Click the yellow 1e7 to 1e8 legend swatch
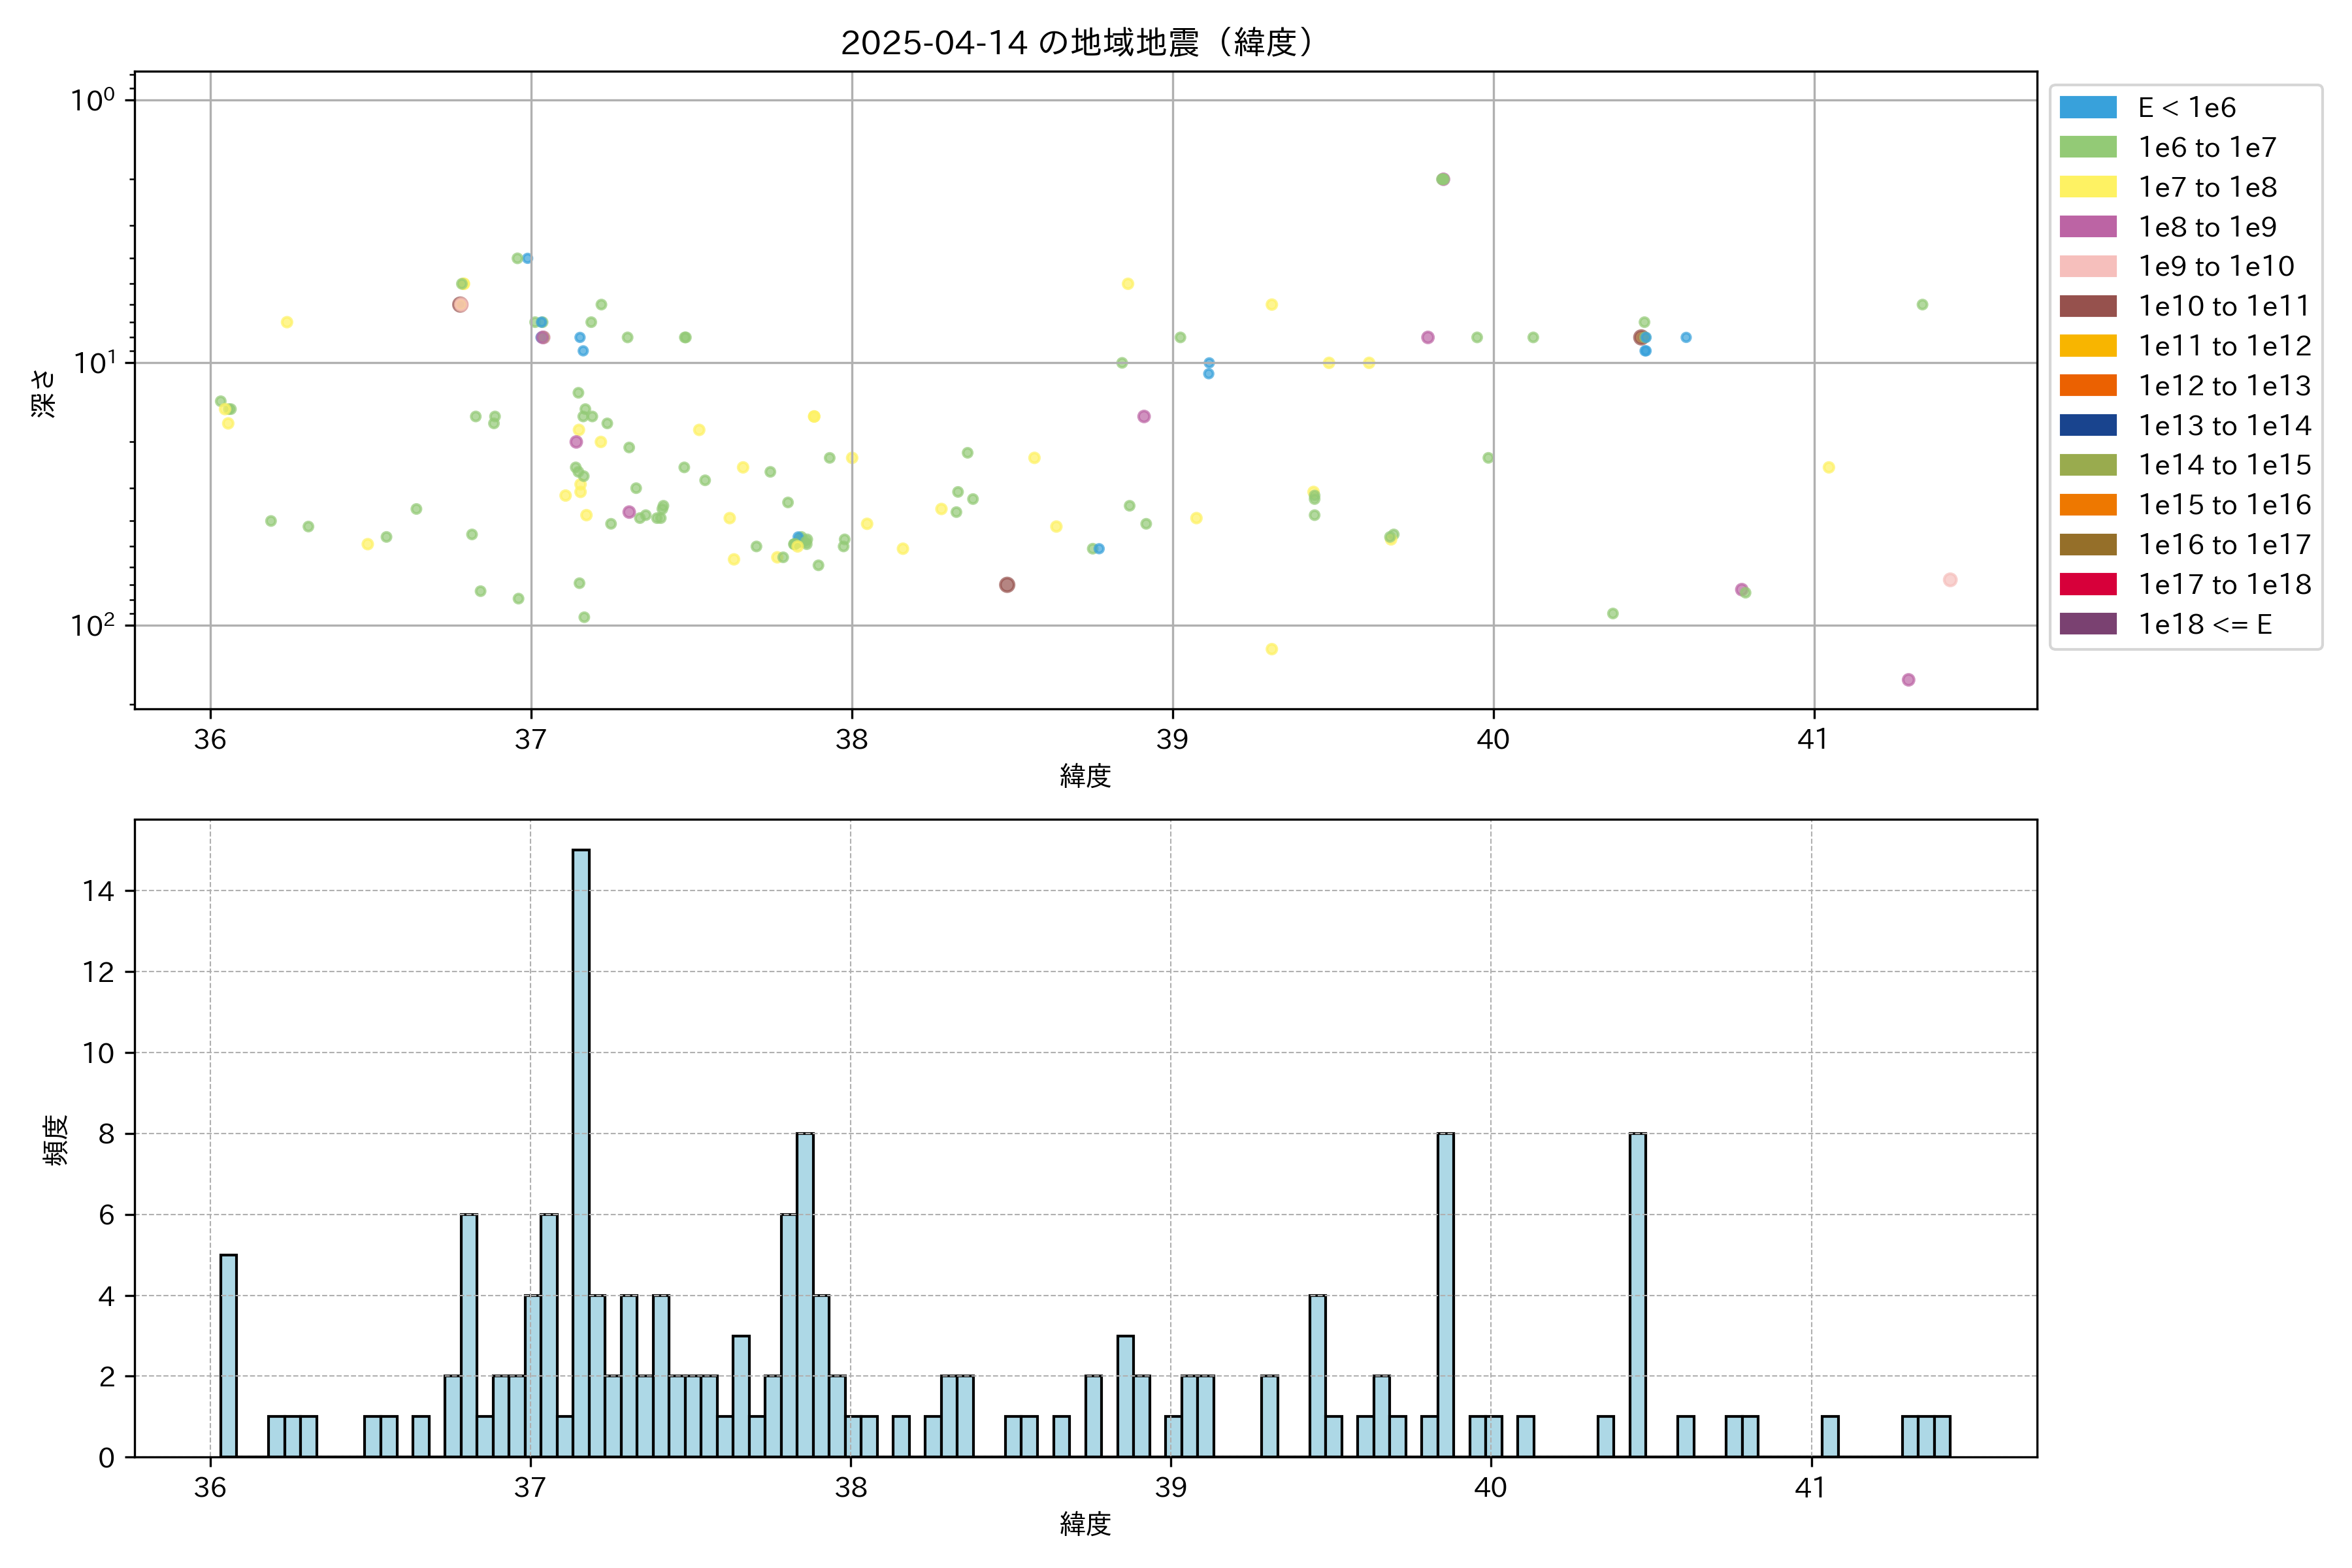 pyautogui.click(x=2088, y=187)
